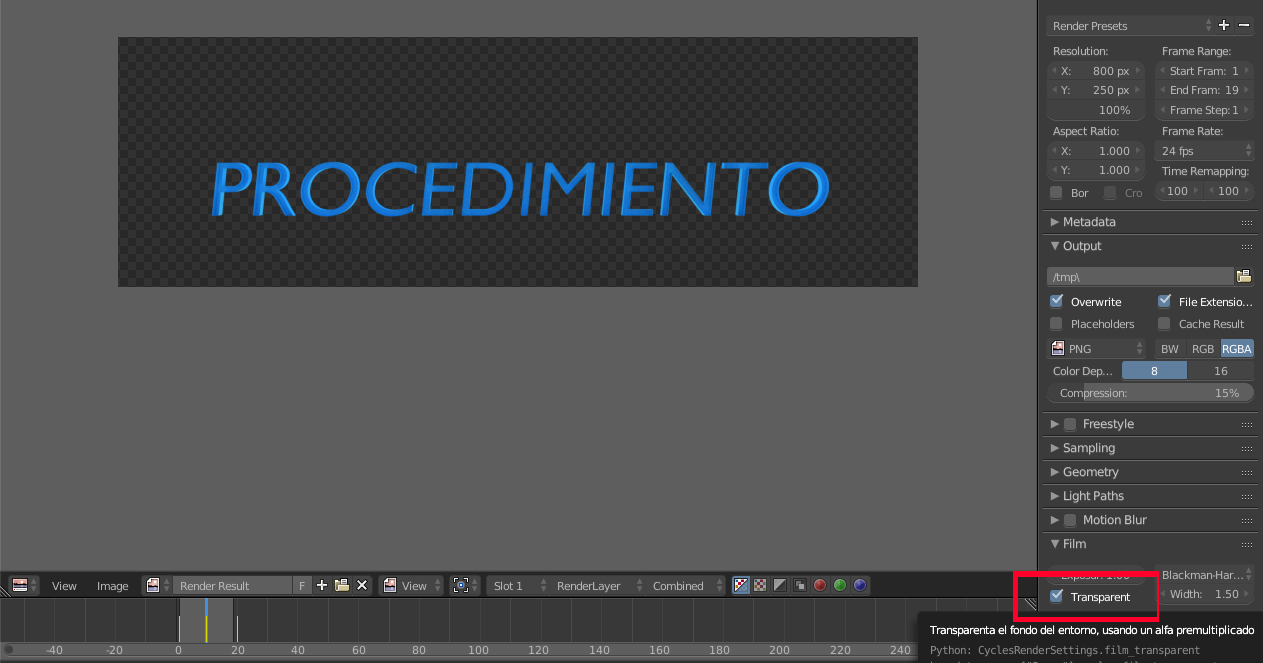Click the alpha-only channel icon
This screenshot has width=1263, height=663.
pyautogui.click(x=779, y=585)
